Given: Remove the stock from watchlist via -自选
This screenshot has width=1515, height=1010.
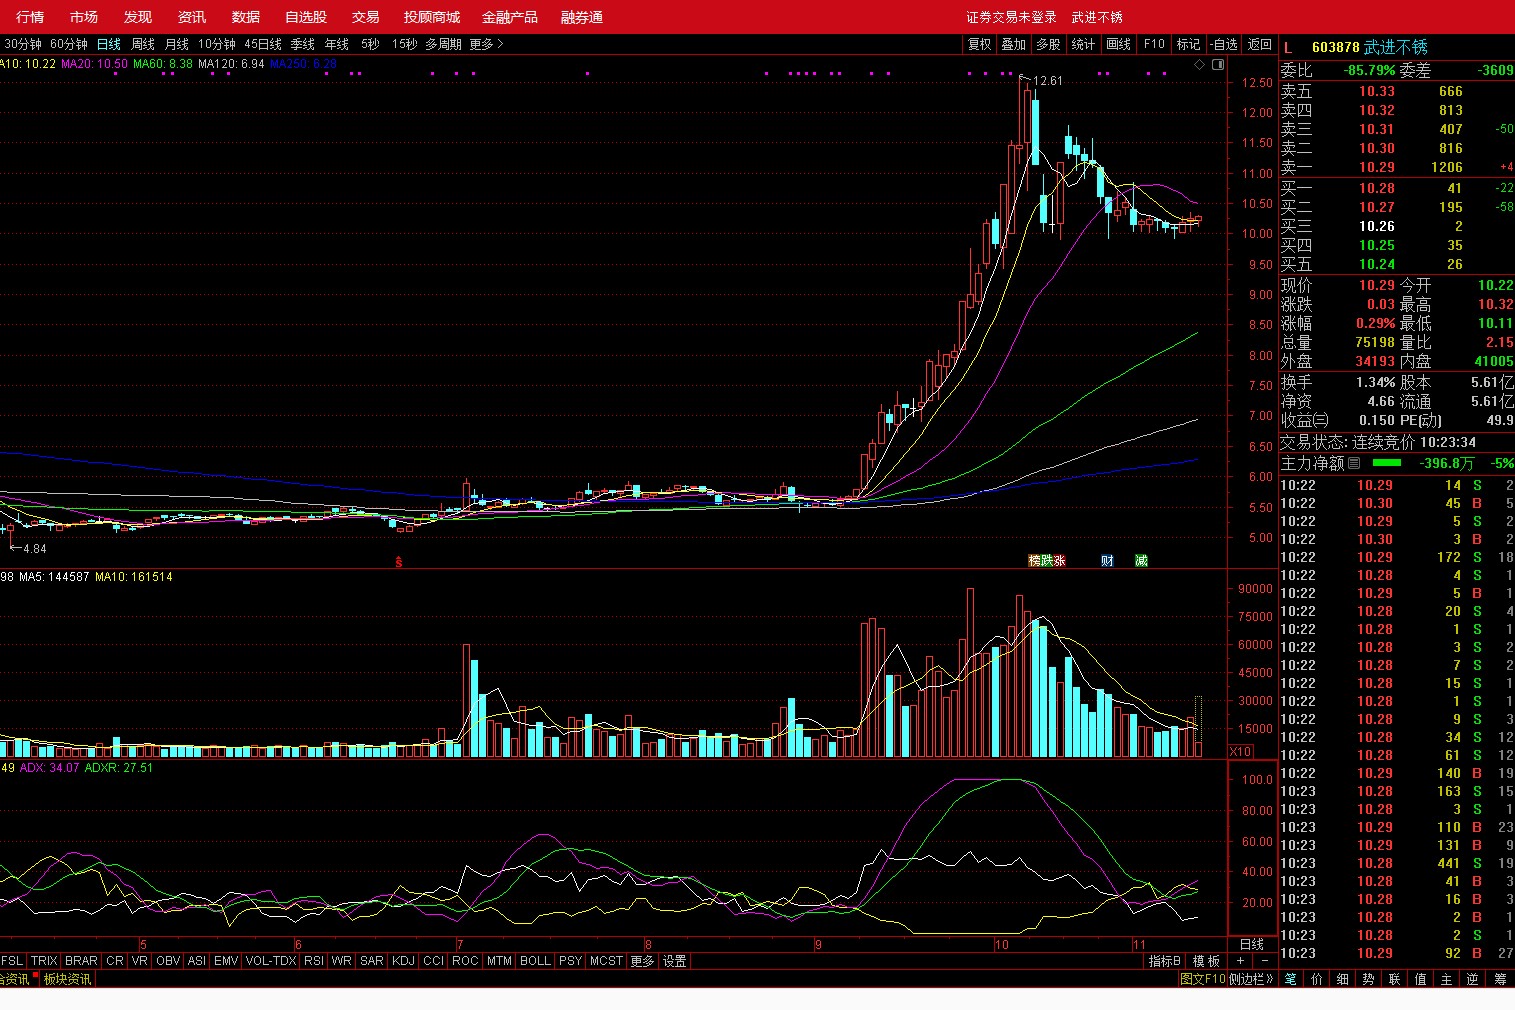Looking at the screenshot, I should pyautogui.click(x=1224, y=44).
